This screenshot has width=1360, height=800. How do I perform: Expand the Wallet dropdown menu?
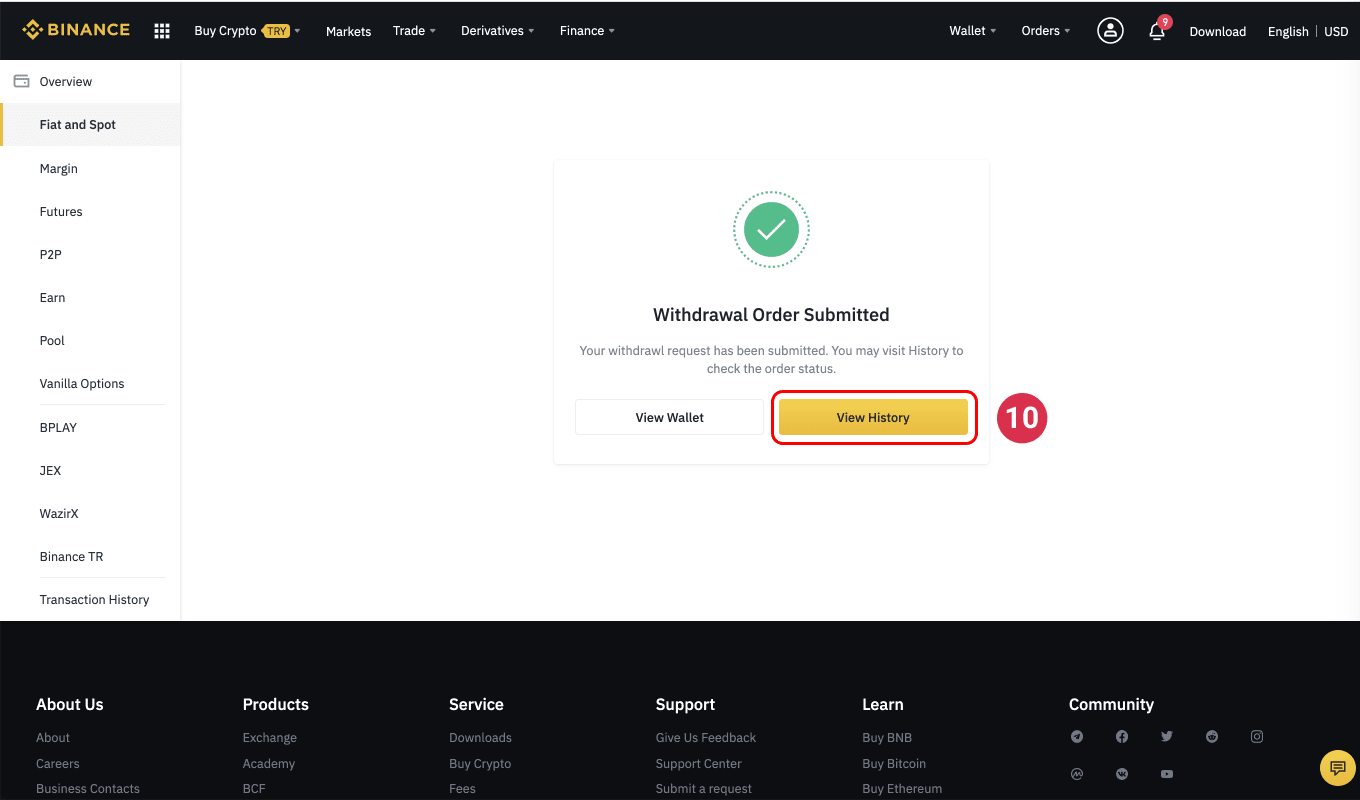[x=972, y=31]
